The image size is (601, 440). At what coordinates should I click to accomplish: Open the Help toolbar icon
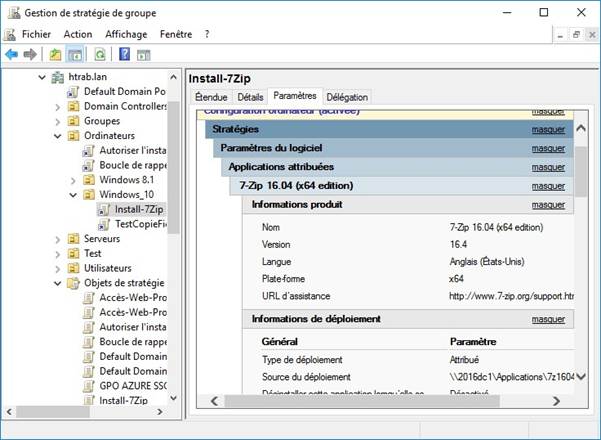coord(125,54)
